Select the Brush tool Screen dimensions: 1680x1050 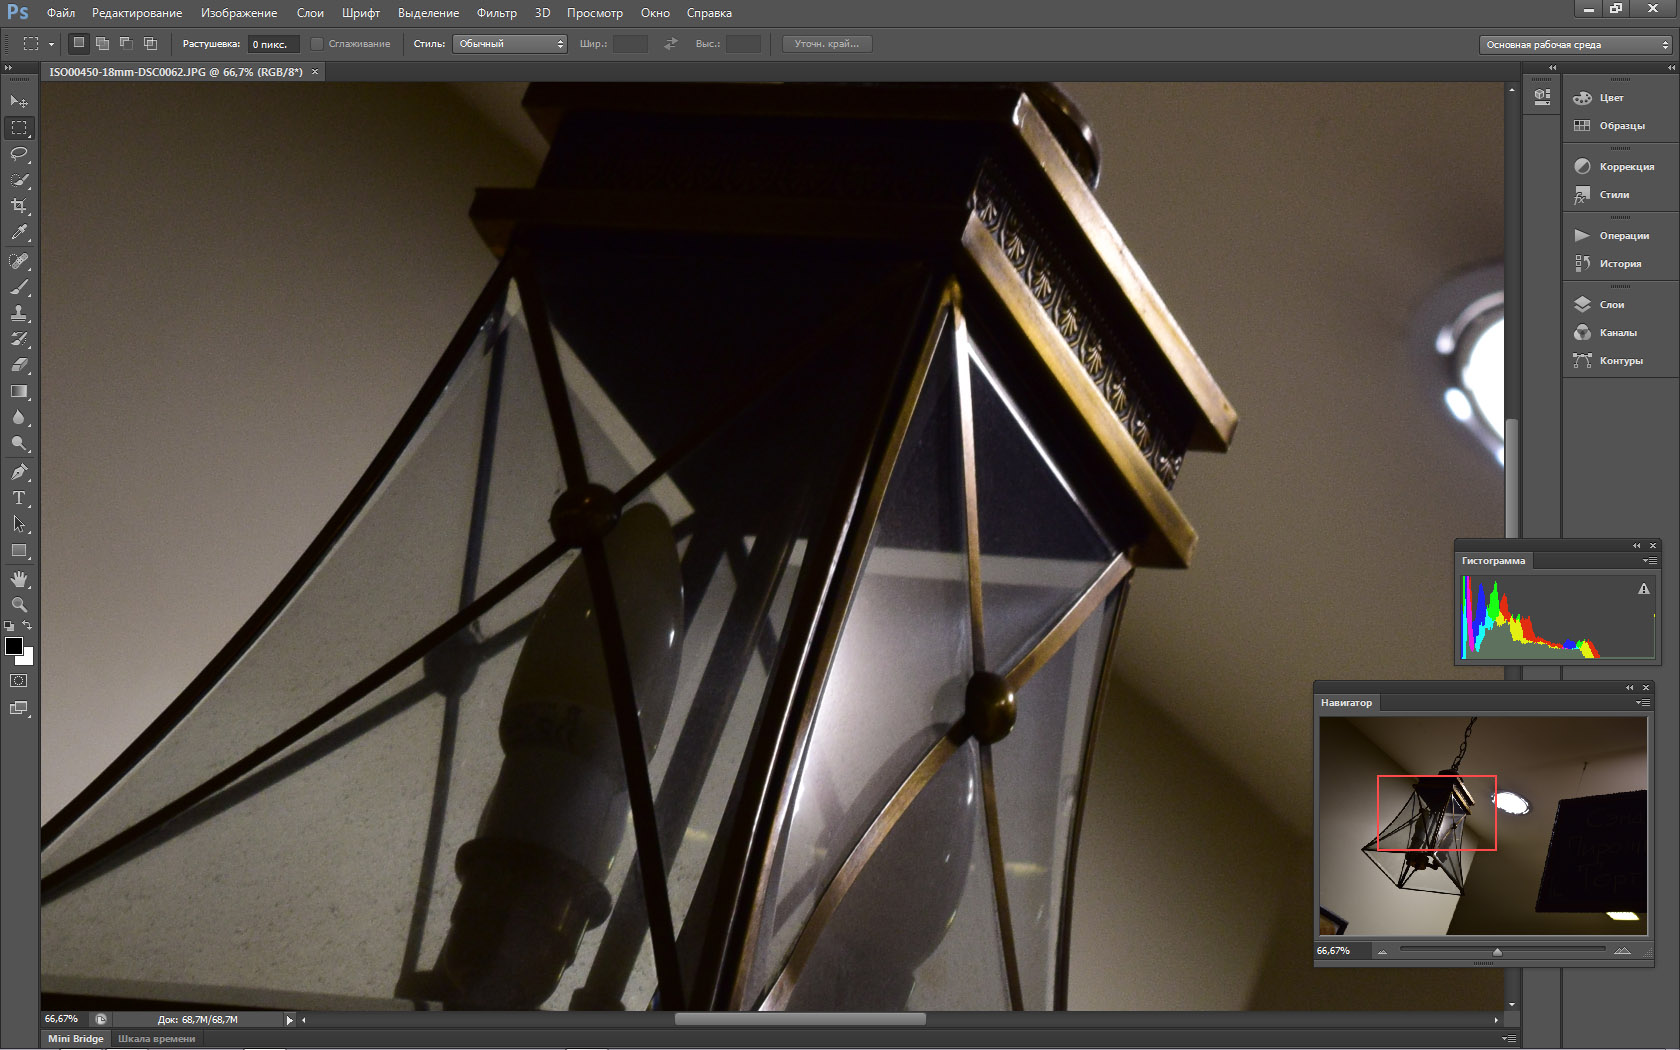tap(19, 287)
